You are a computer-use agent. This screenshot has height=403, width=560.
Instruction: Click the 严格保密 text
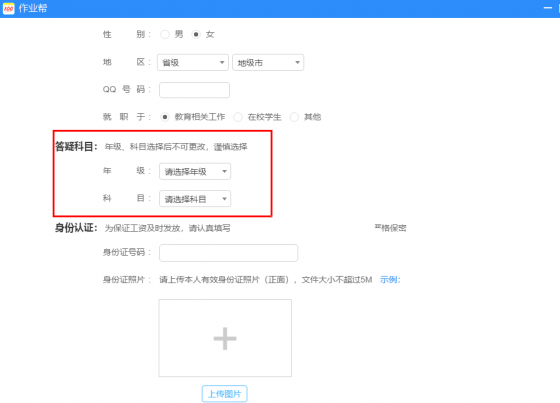390,228
